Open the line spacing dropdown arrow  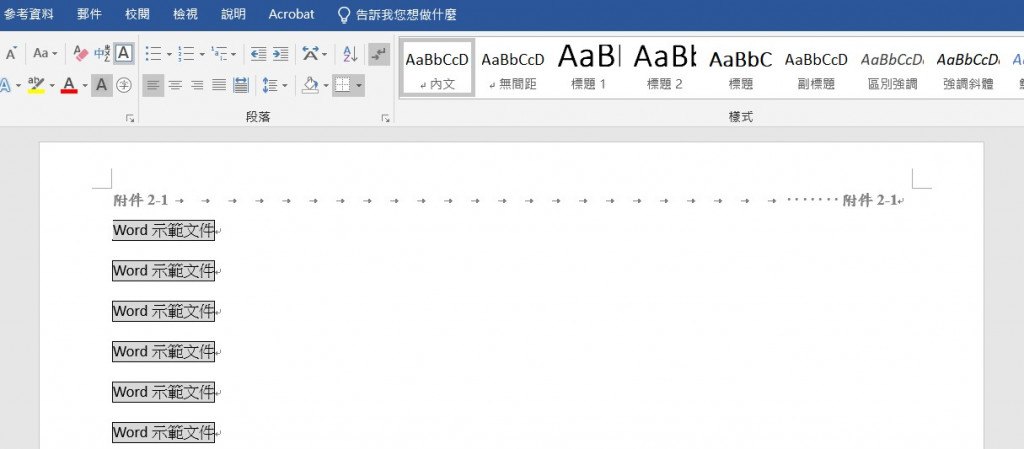(284, 85)
